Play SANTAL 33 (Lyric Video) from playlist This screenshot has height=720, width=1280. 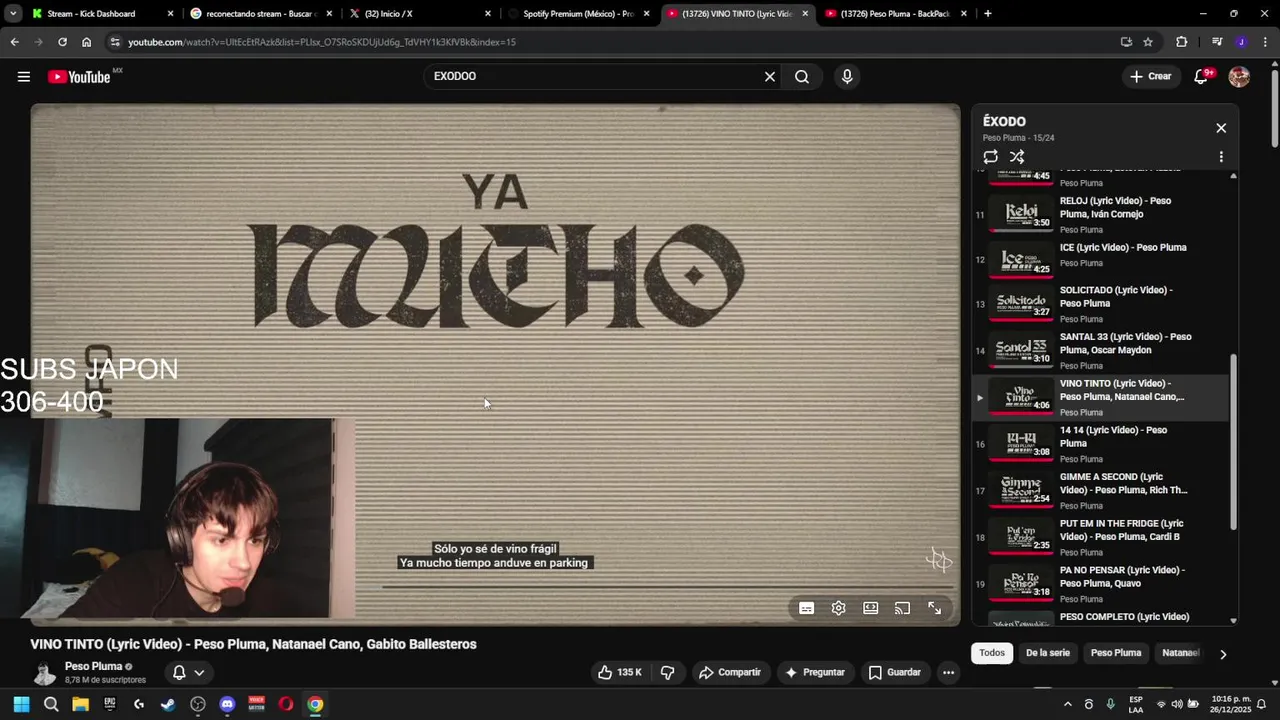coord(1100,350)
